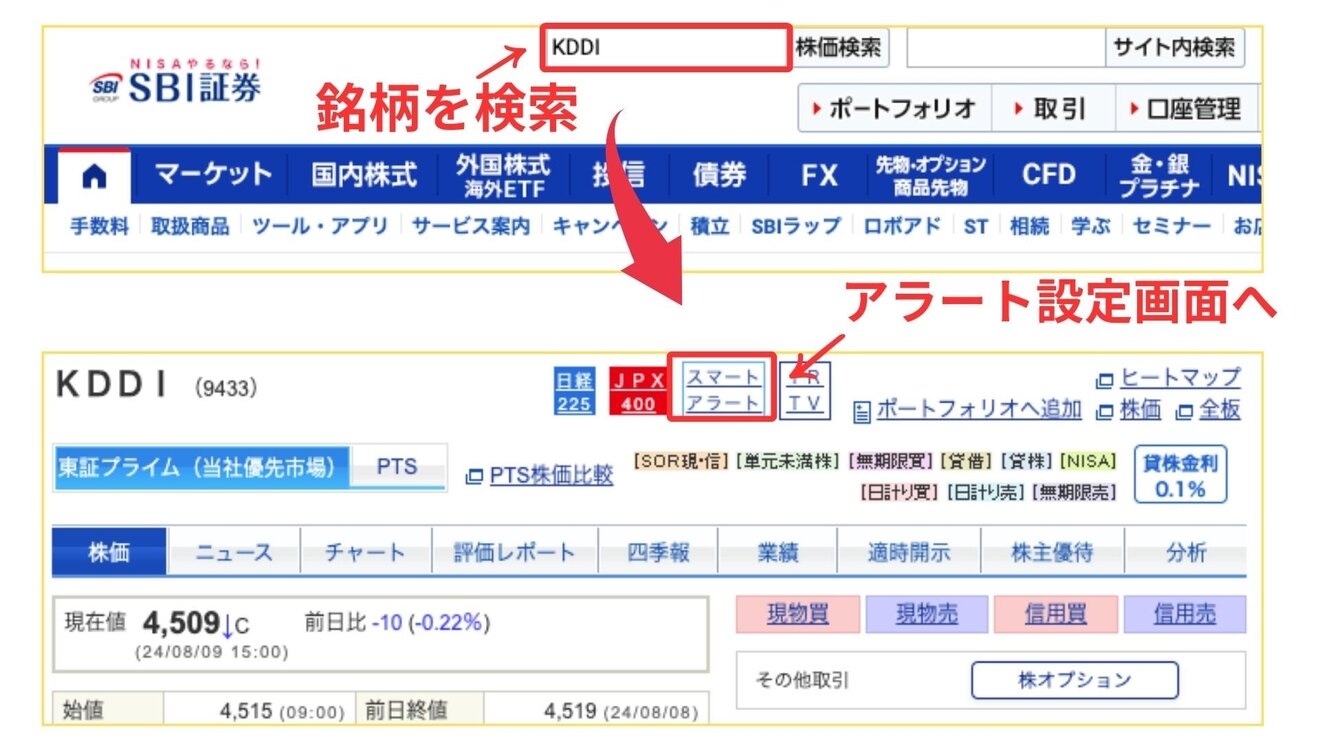Select the 債券 navigation menu
1320x743 pixels.
coord(720,175)
